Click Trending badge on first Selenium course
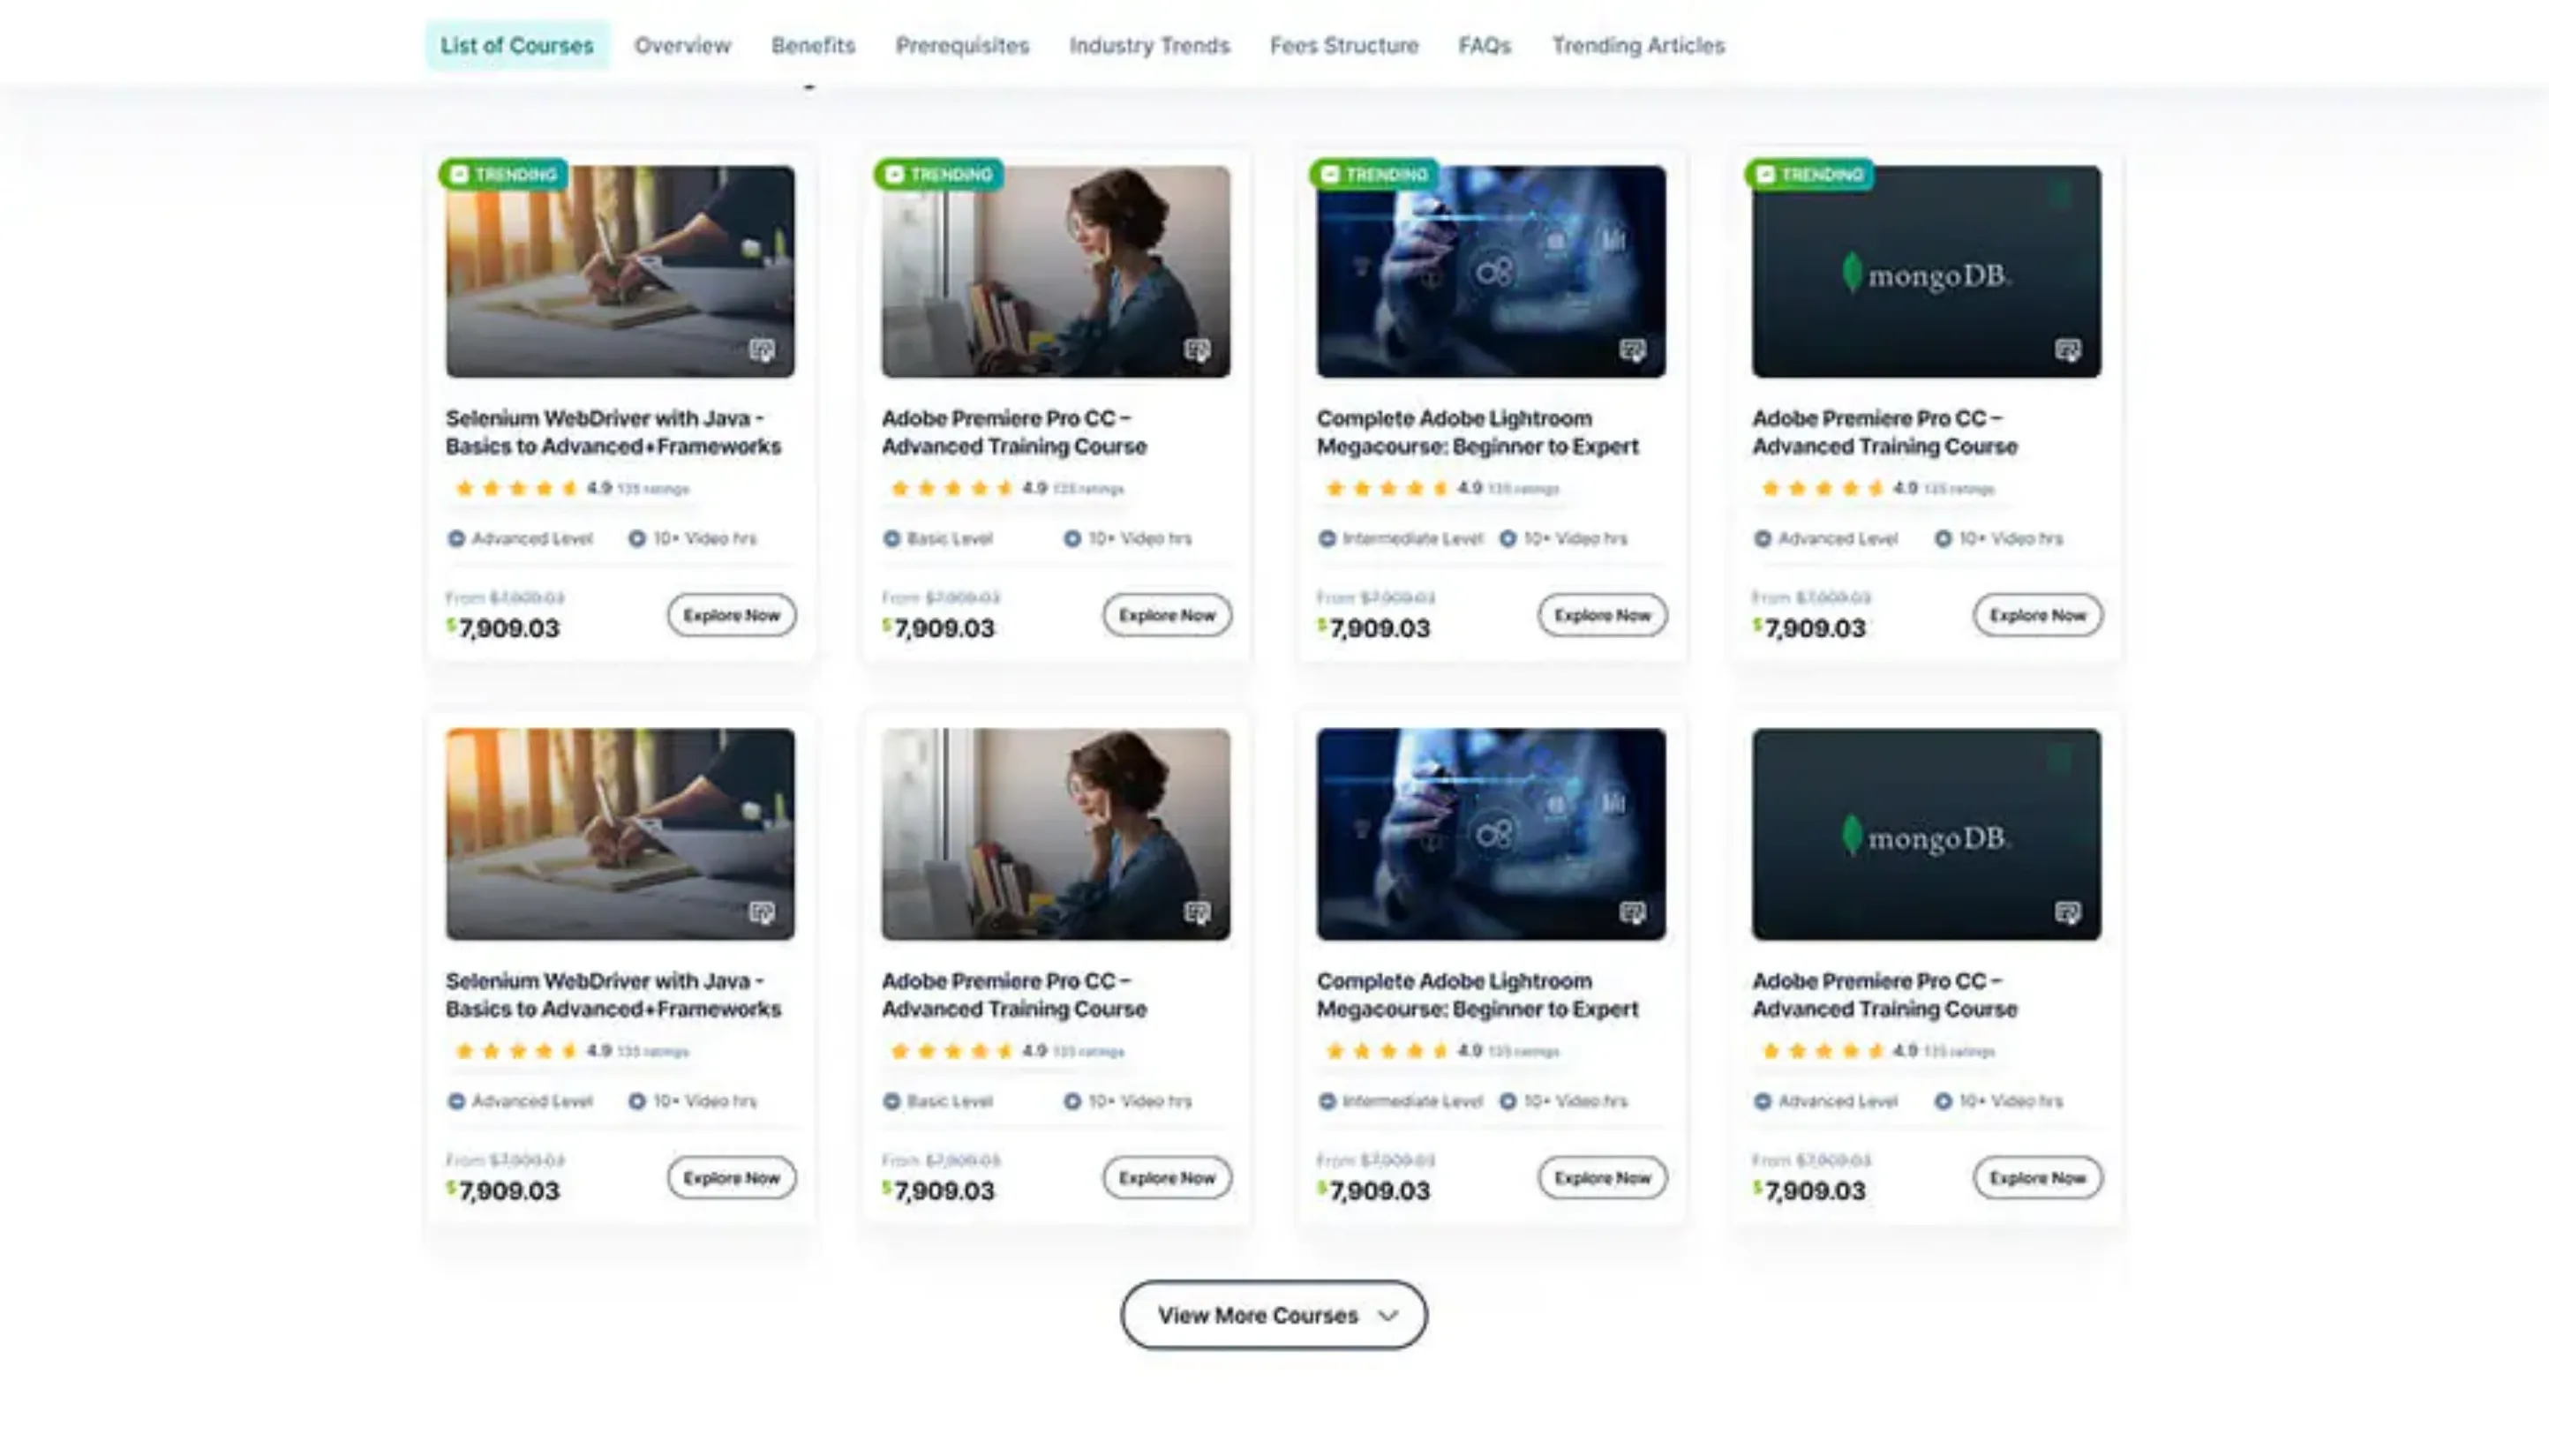 coord(504,174)
